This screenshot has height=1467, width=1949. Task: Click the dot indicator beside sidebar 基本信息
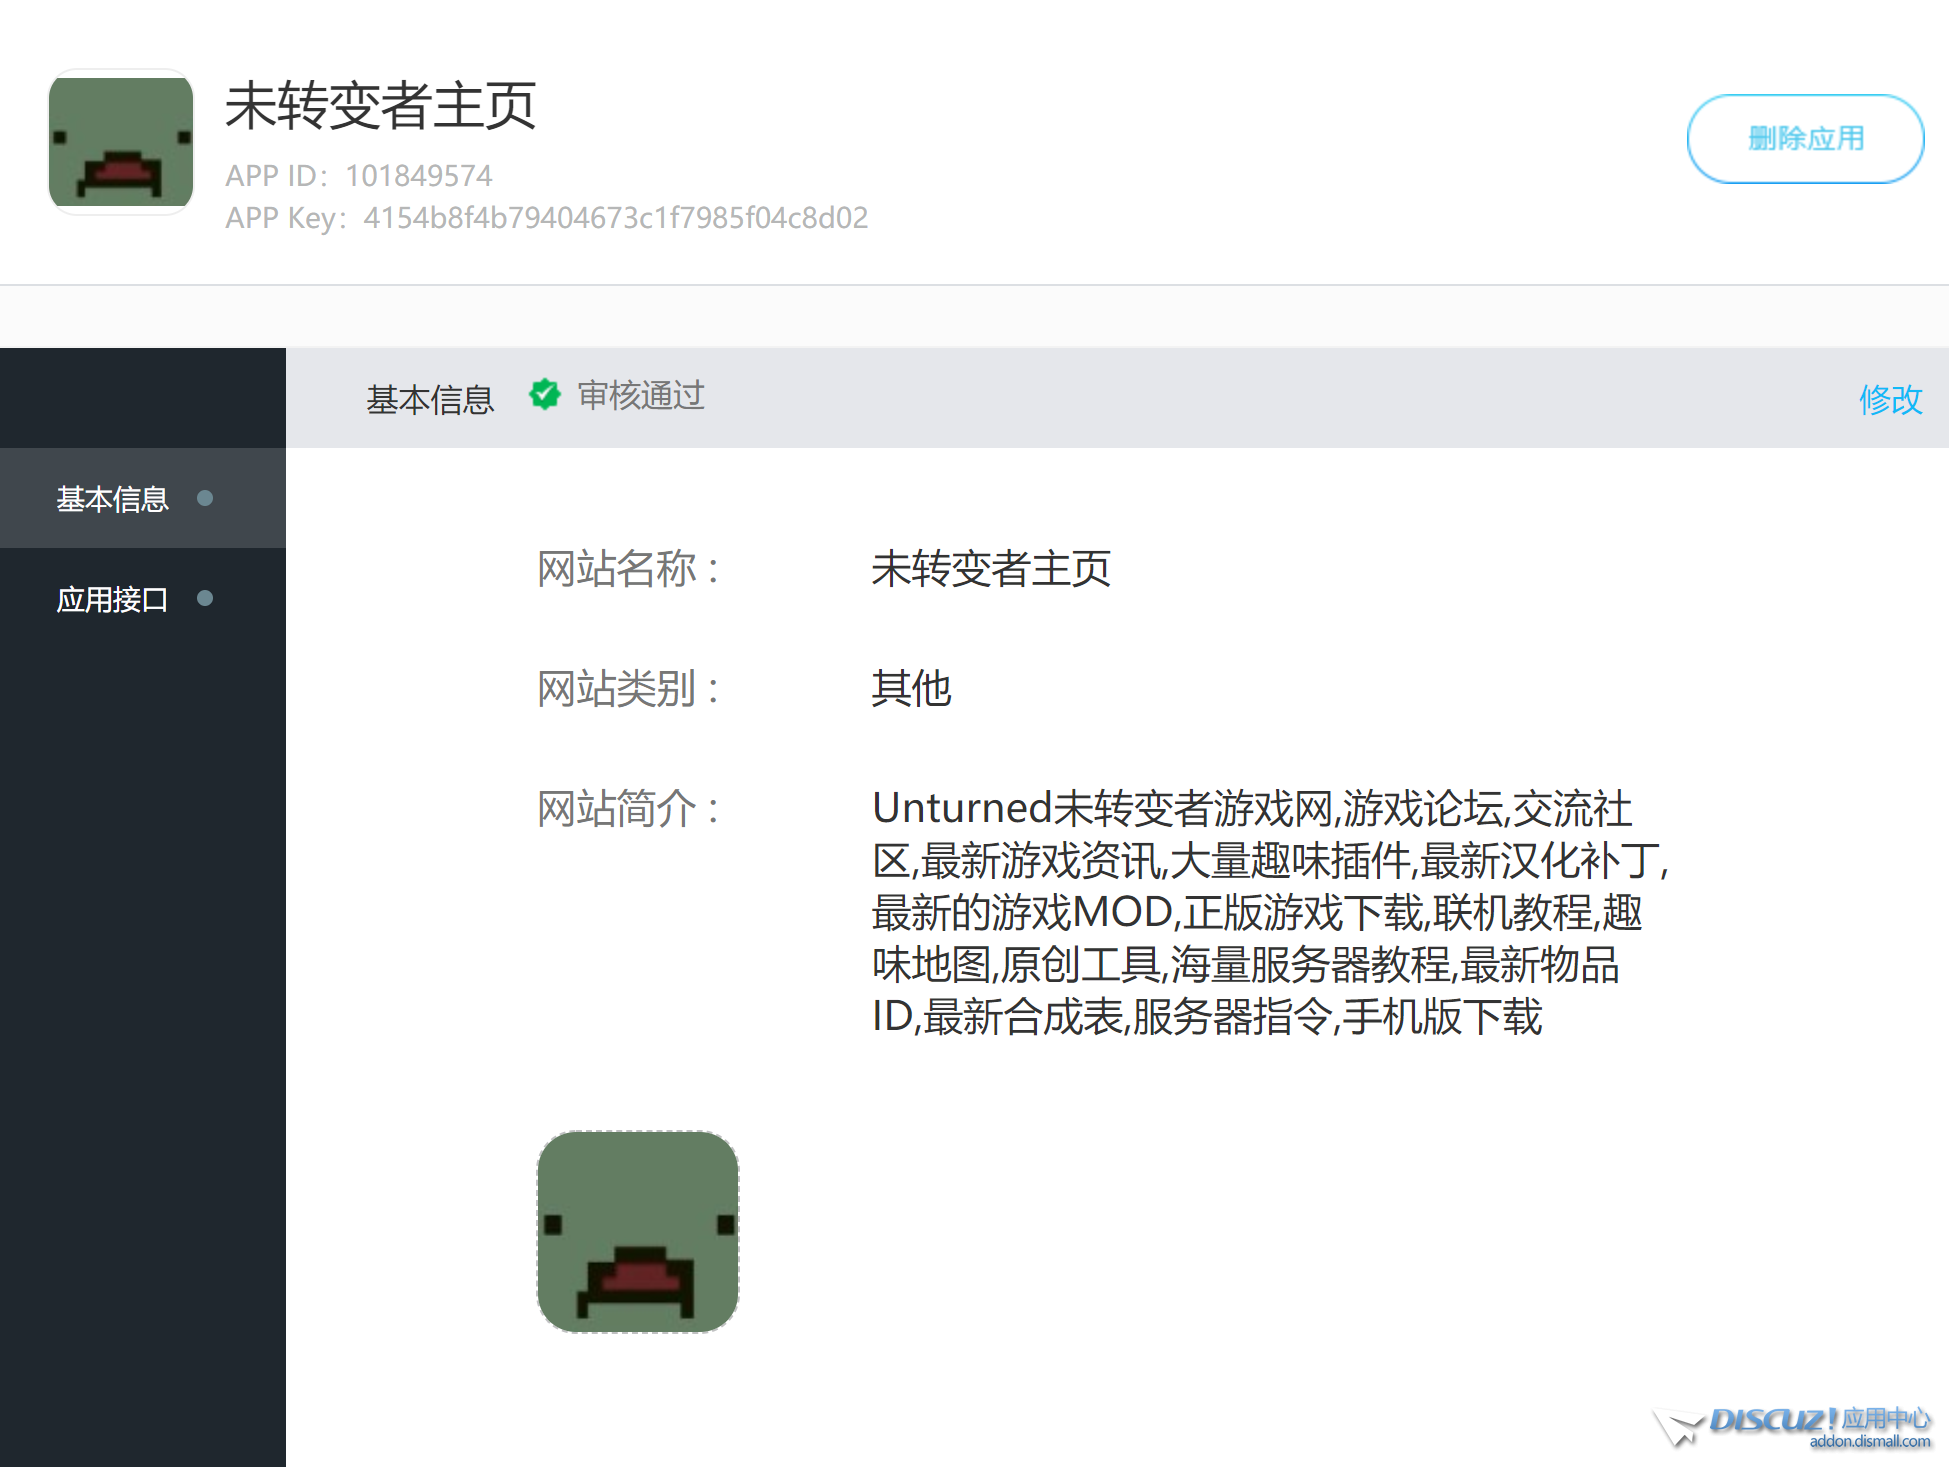(205, 498)
